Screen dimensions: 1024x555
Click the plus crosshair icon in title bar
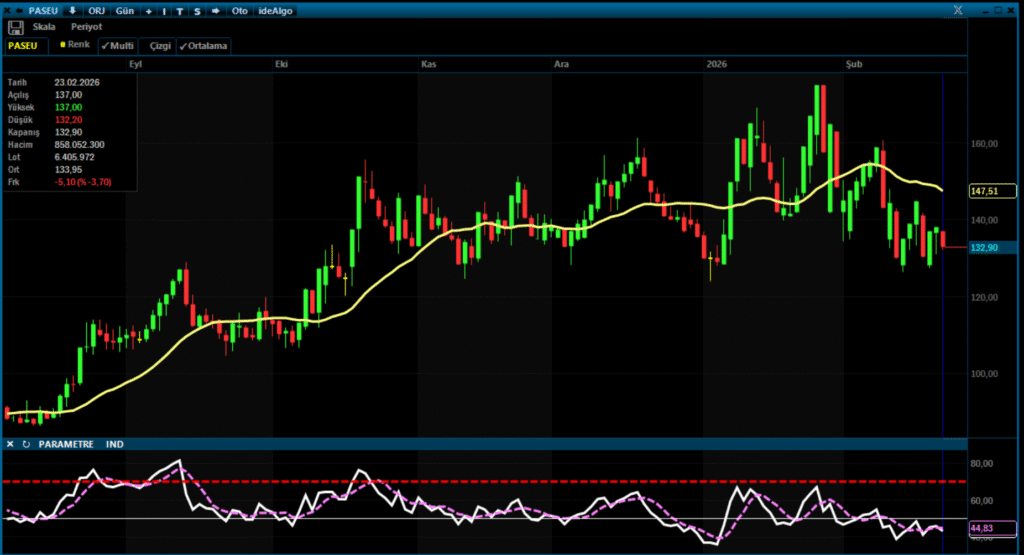click(x=149, y=10)
